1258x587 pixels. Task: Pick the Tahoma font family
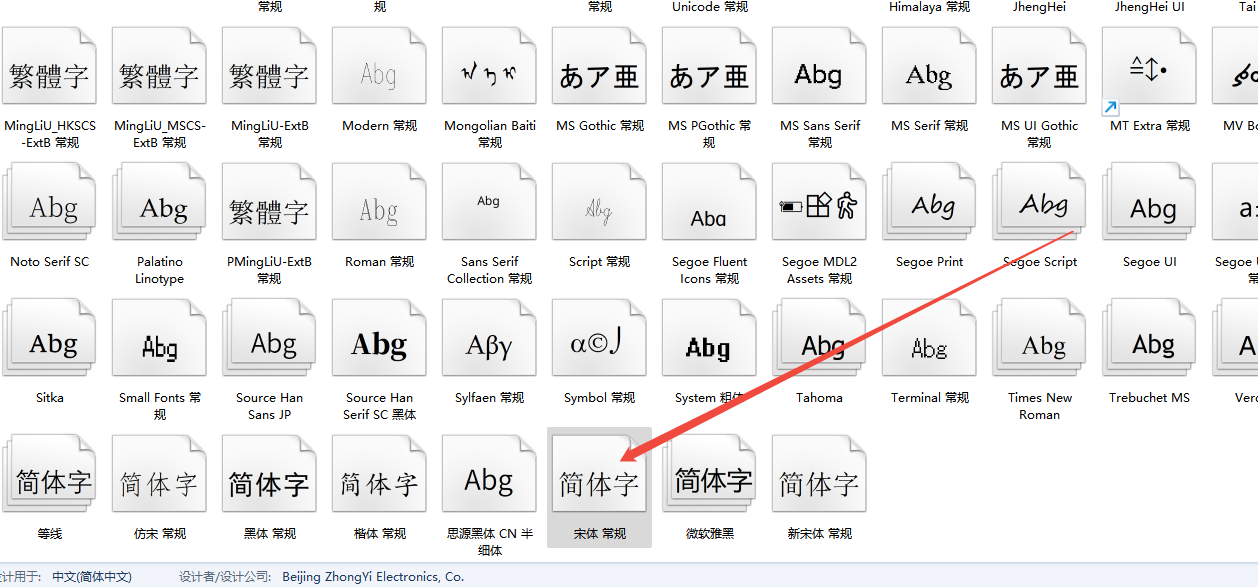pos(820,338)
